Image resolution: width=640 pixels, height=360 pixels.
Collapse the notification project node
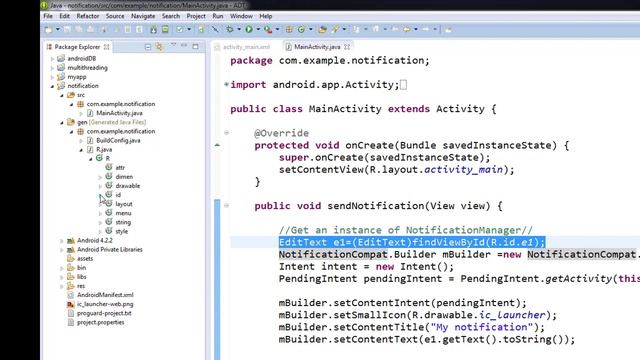[52, 86]
